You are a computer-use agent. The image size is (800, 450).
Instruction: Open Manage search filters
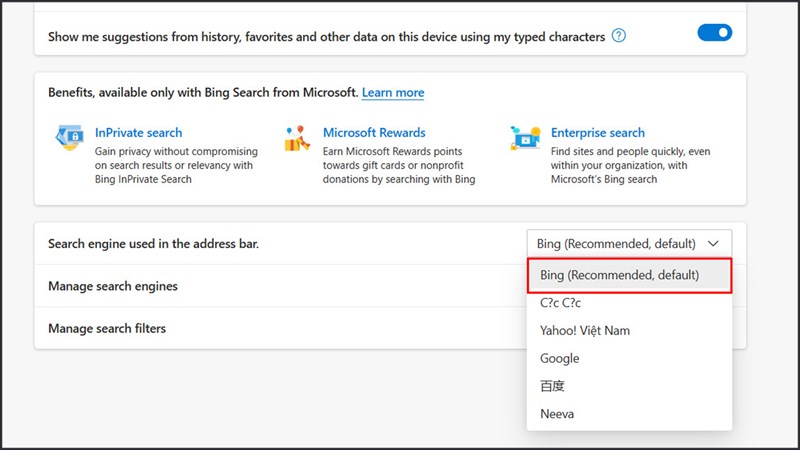point(107,328)
